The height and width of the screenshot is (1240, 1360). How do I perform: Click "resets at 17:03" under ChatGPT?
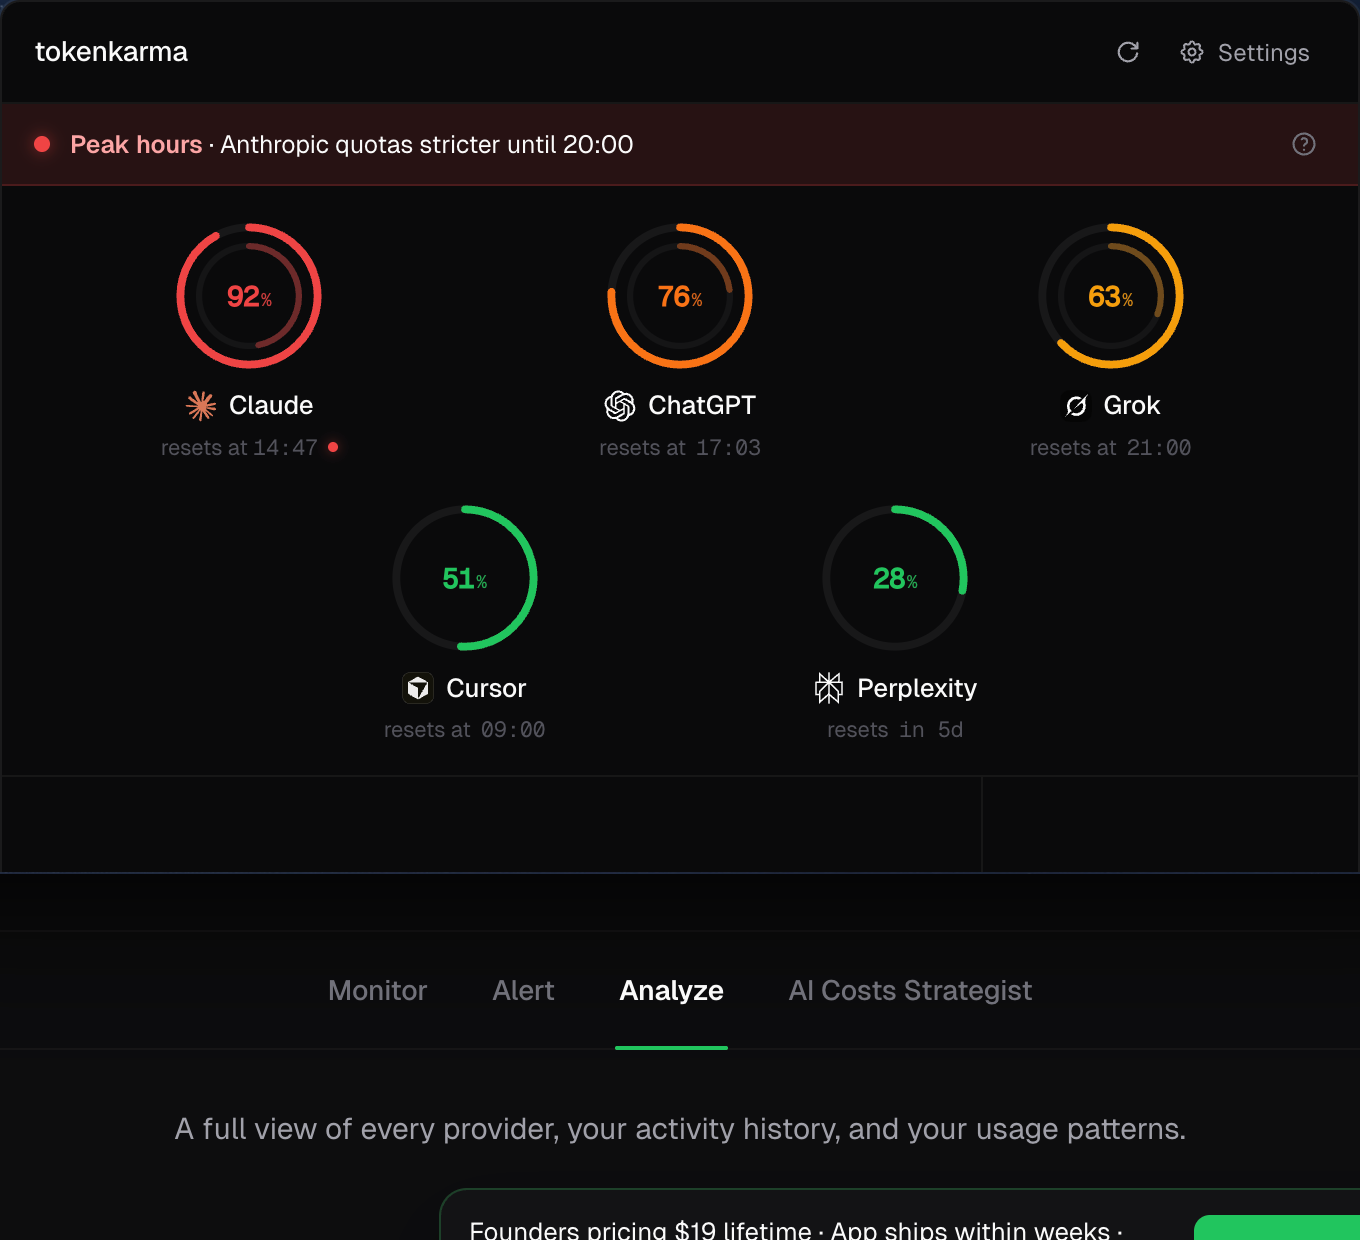[x=680, y=448]
